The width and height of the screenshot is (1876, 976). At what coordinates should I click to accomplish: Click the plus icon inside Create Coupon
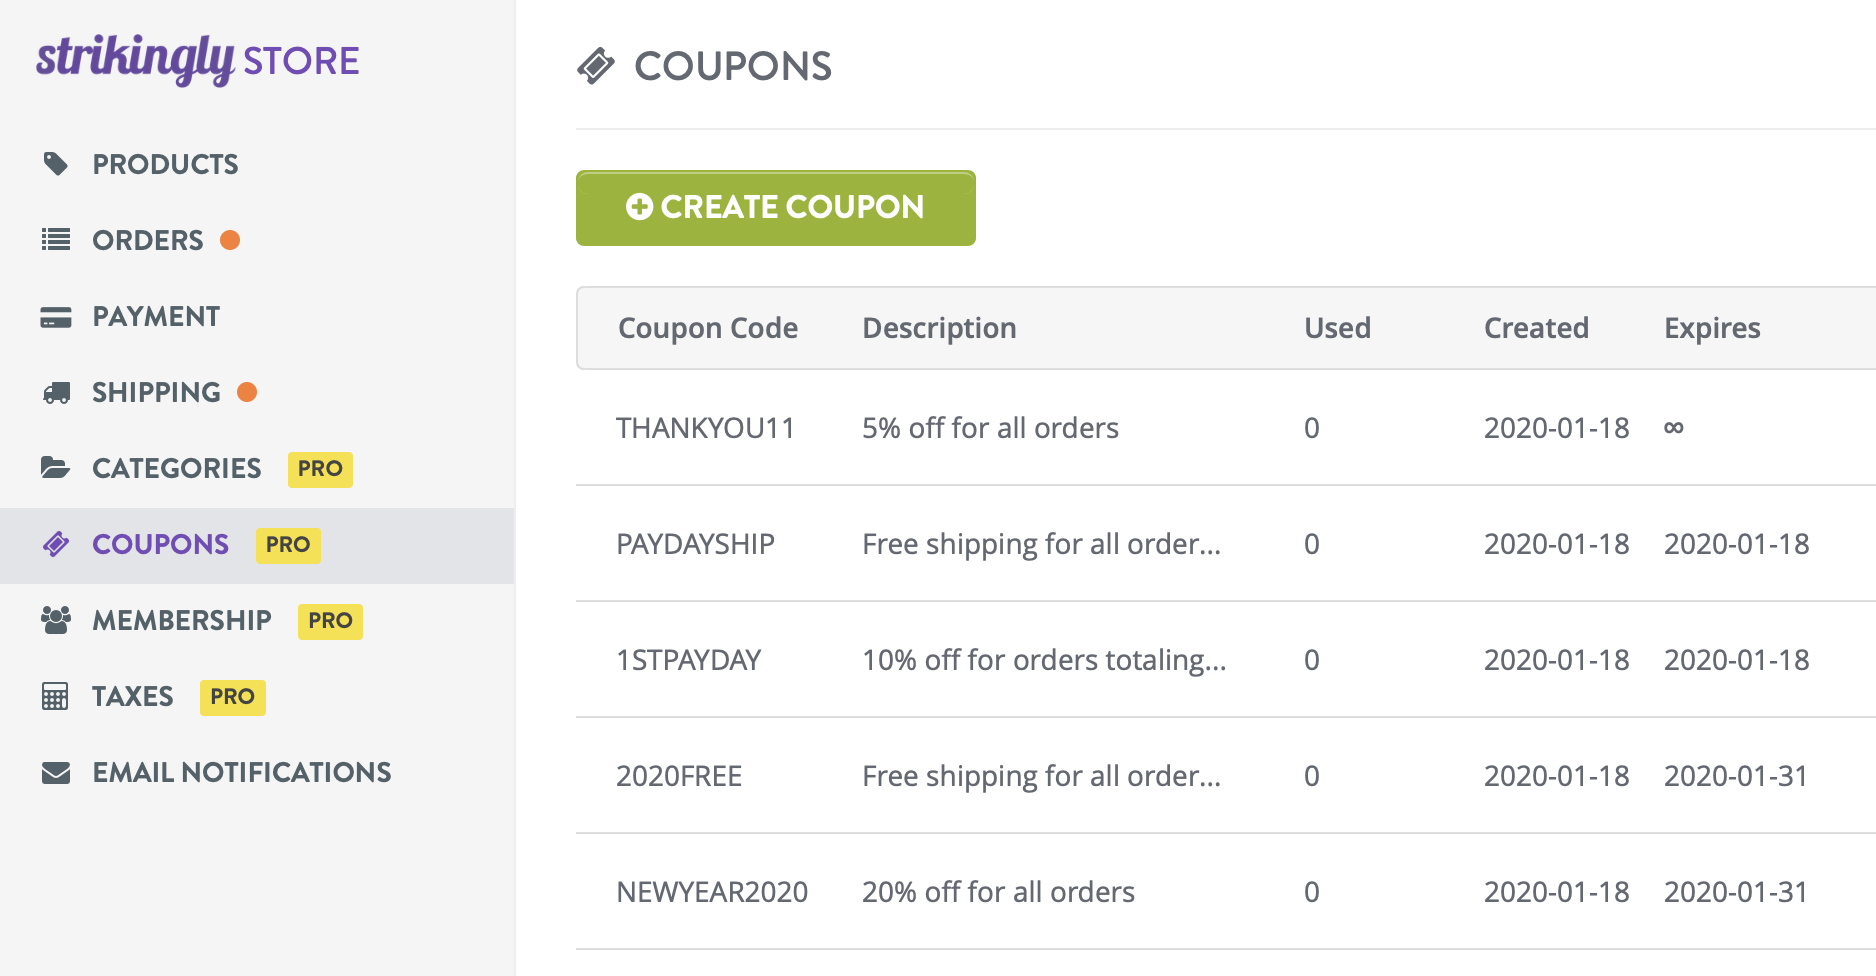tap(639, 207)
